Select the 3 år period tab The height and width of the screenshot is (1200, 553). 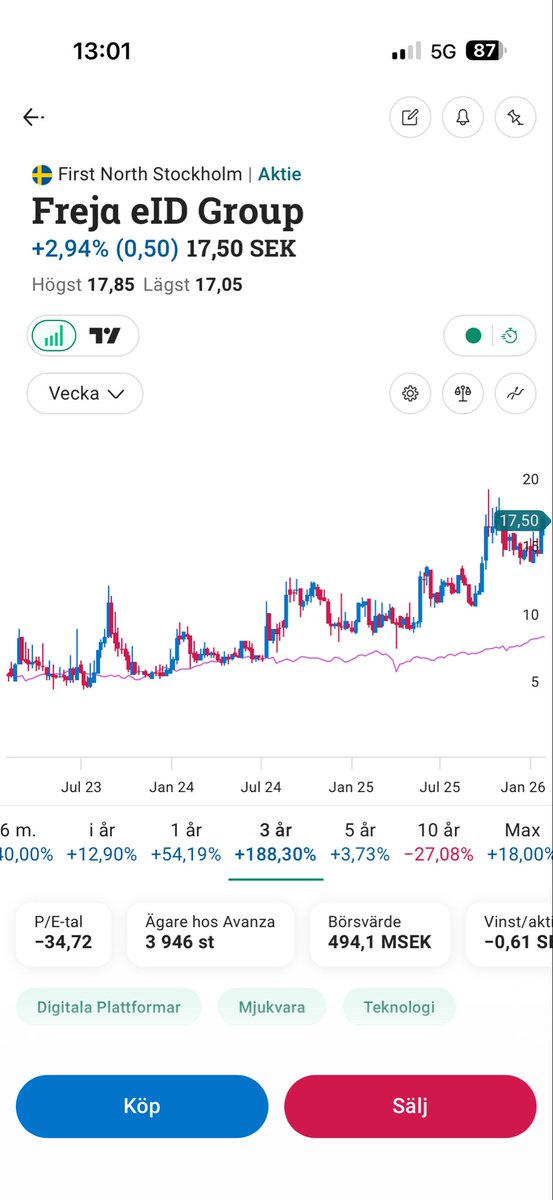point(275,842)
